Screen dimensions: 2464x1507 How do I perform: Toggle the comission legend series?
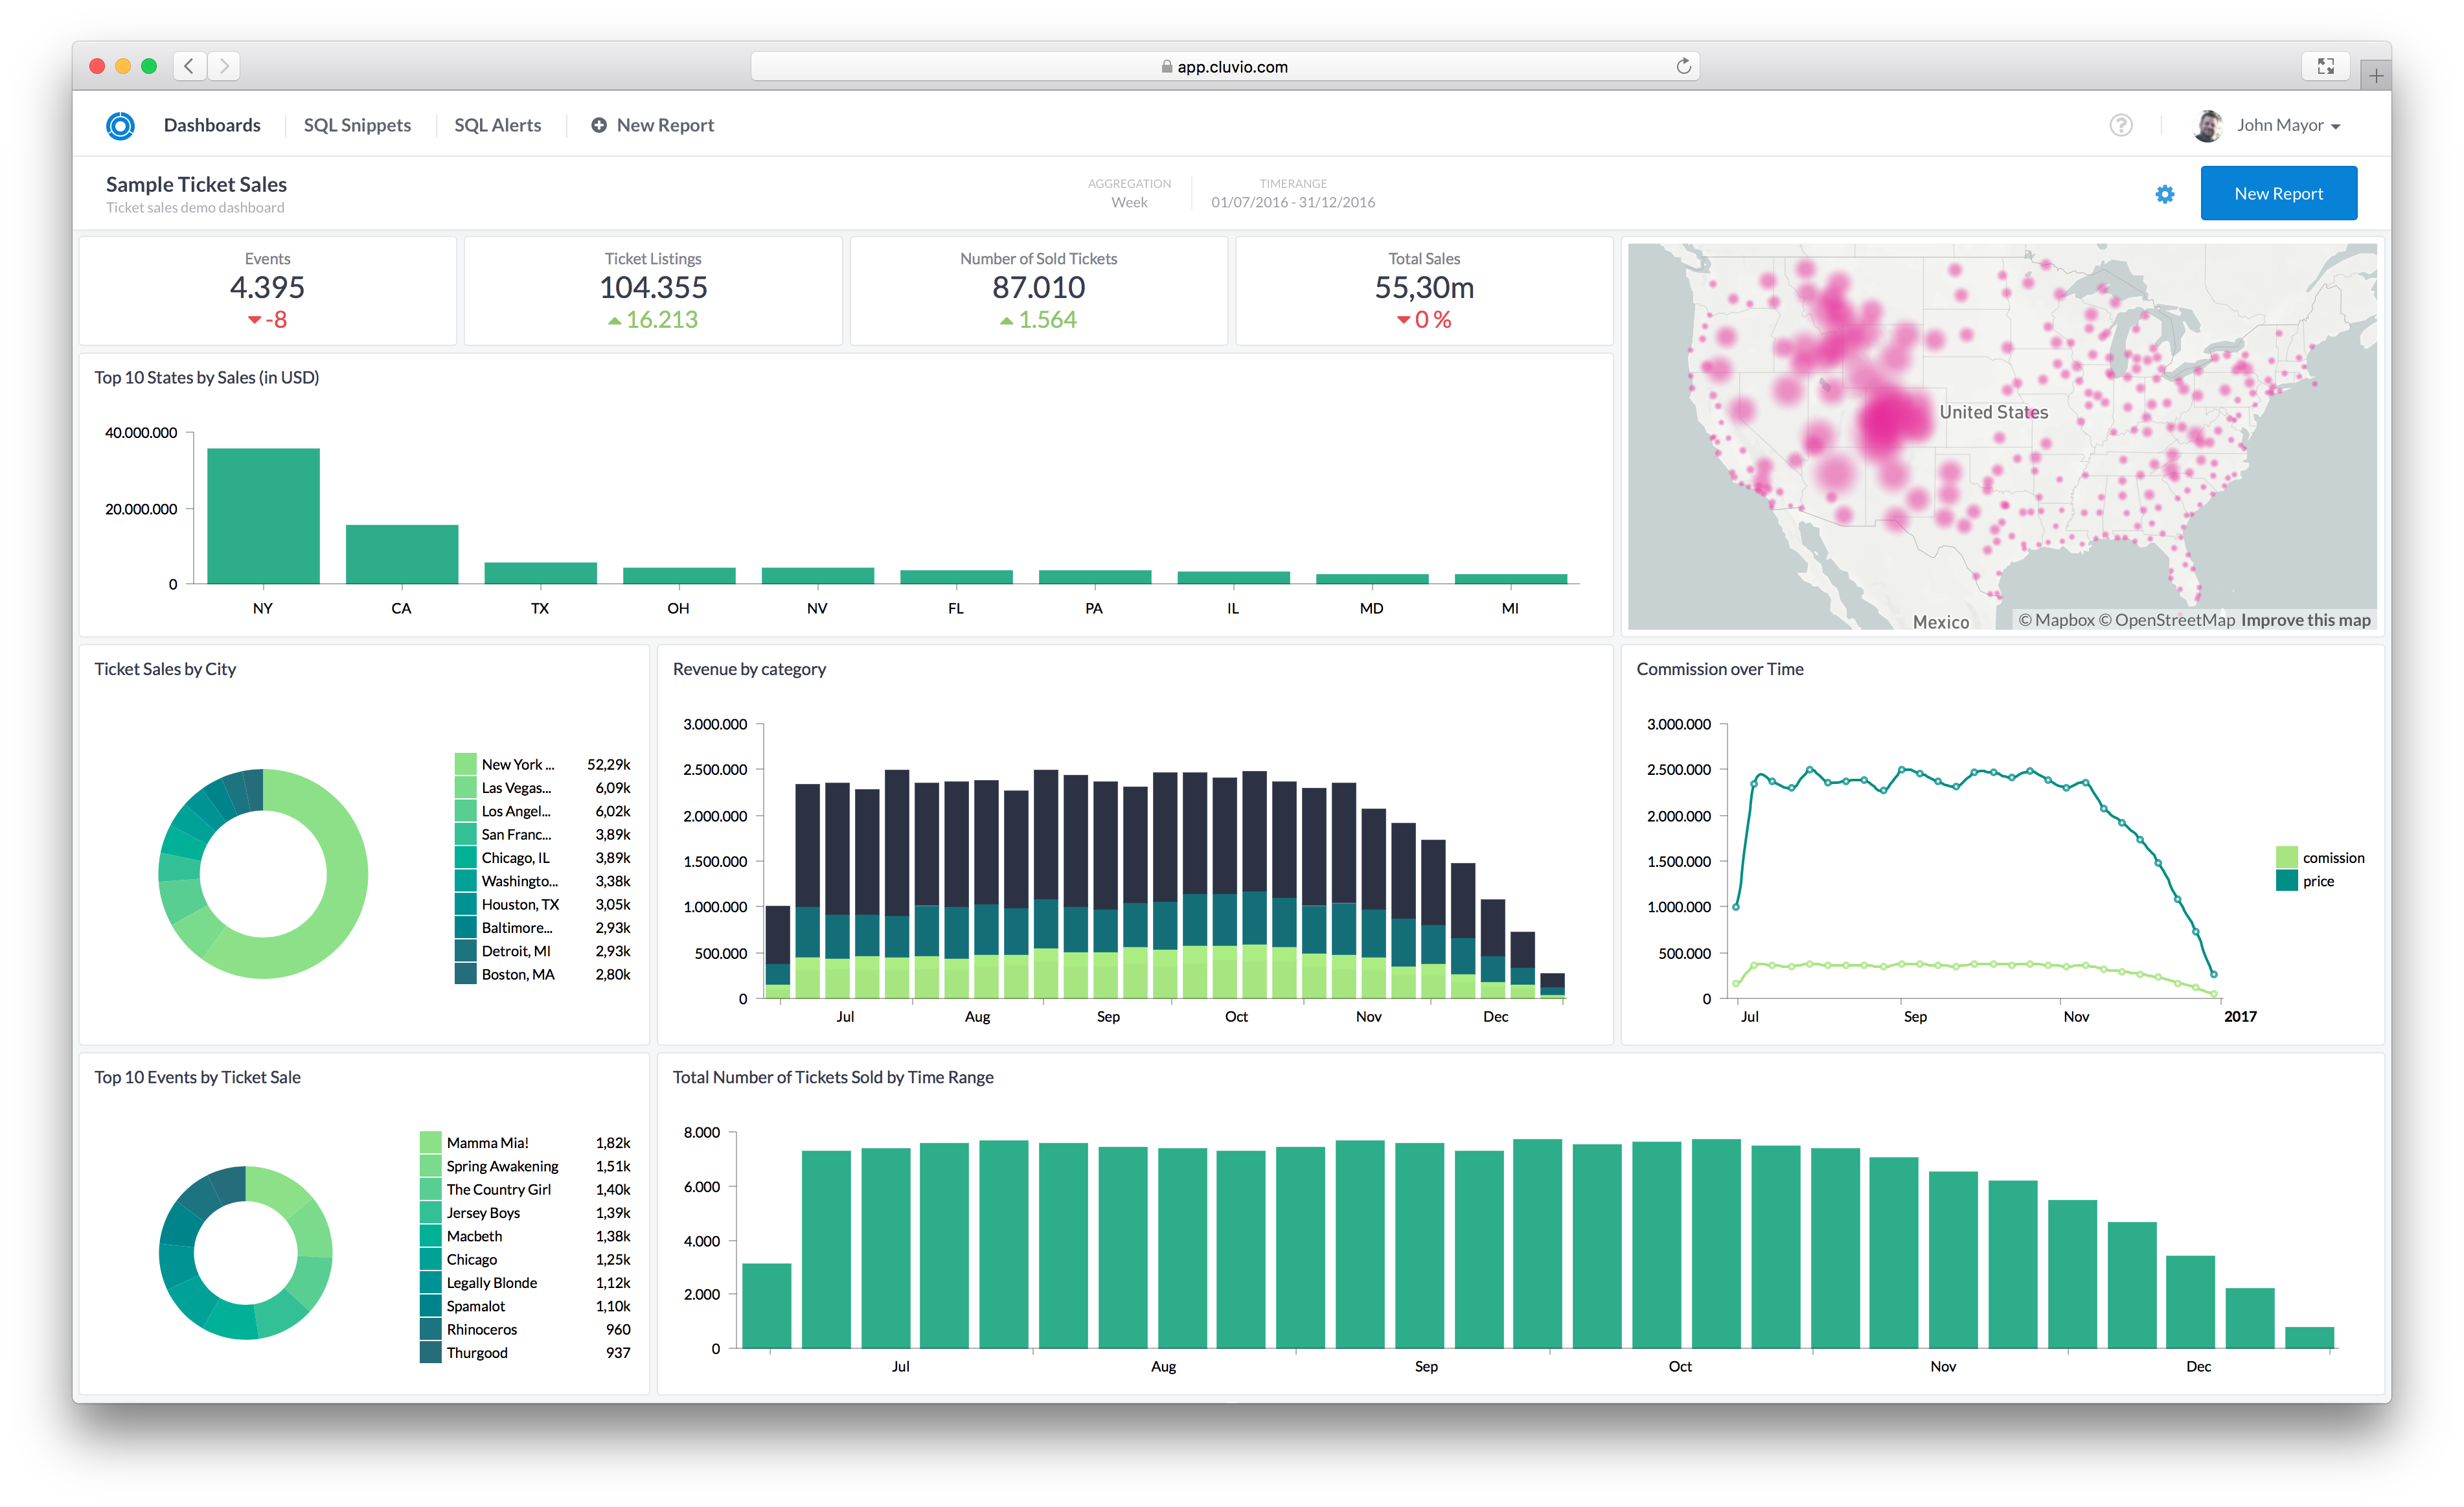tap(2319, 857)
